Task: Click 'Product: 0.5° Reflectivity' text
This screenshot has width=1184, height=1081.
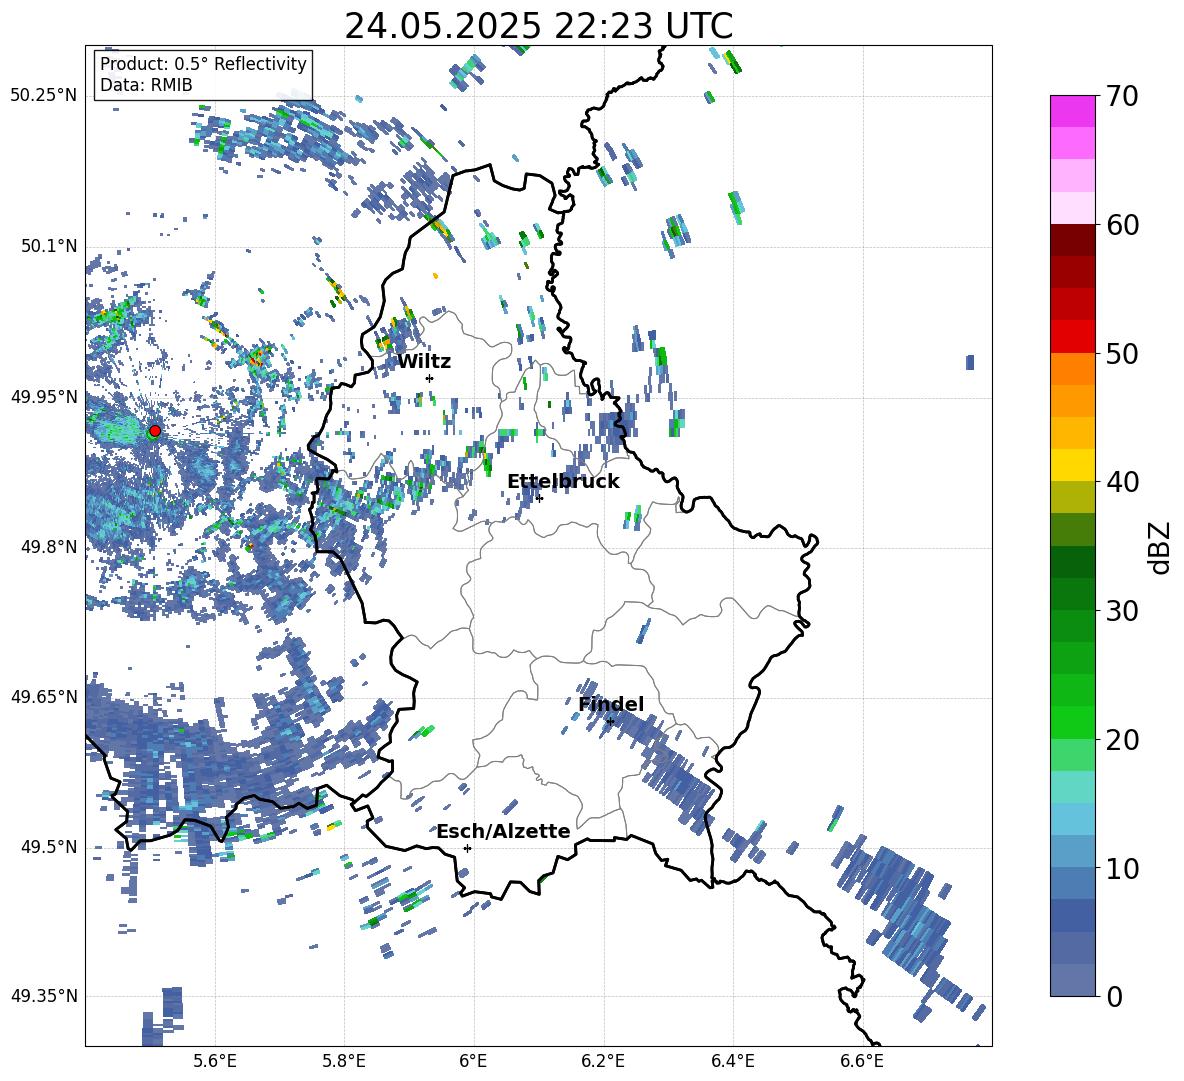Action: click(x=203, y=63)
